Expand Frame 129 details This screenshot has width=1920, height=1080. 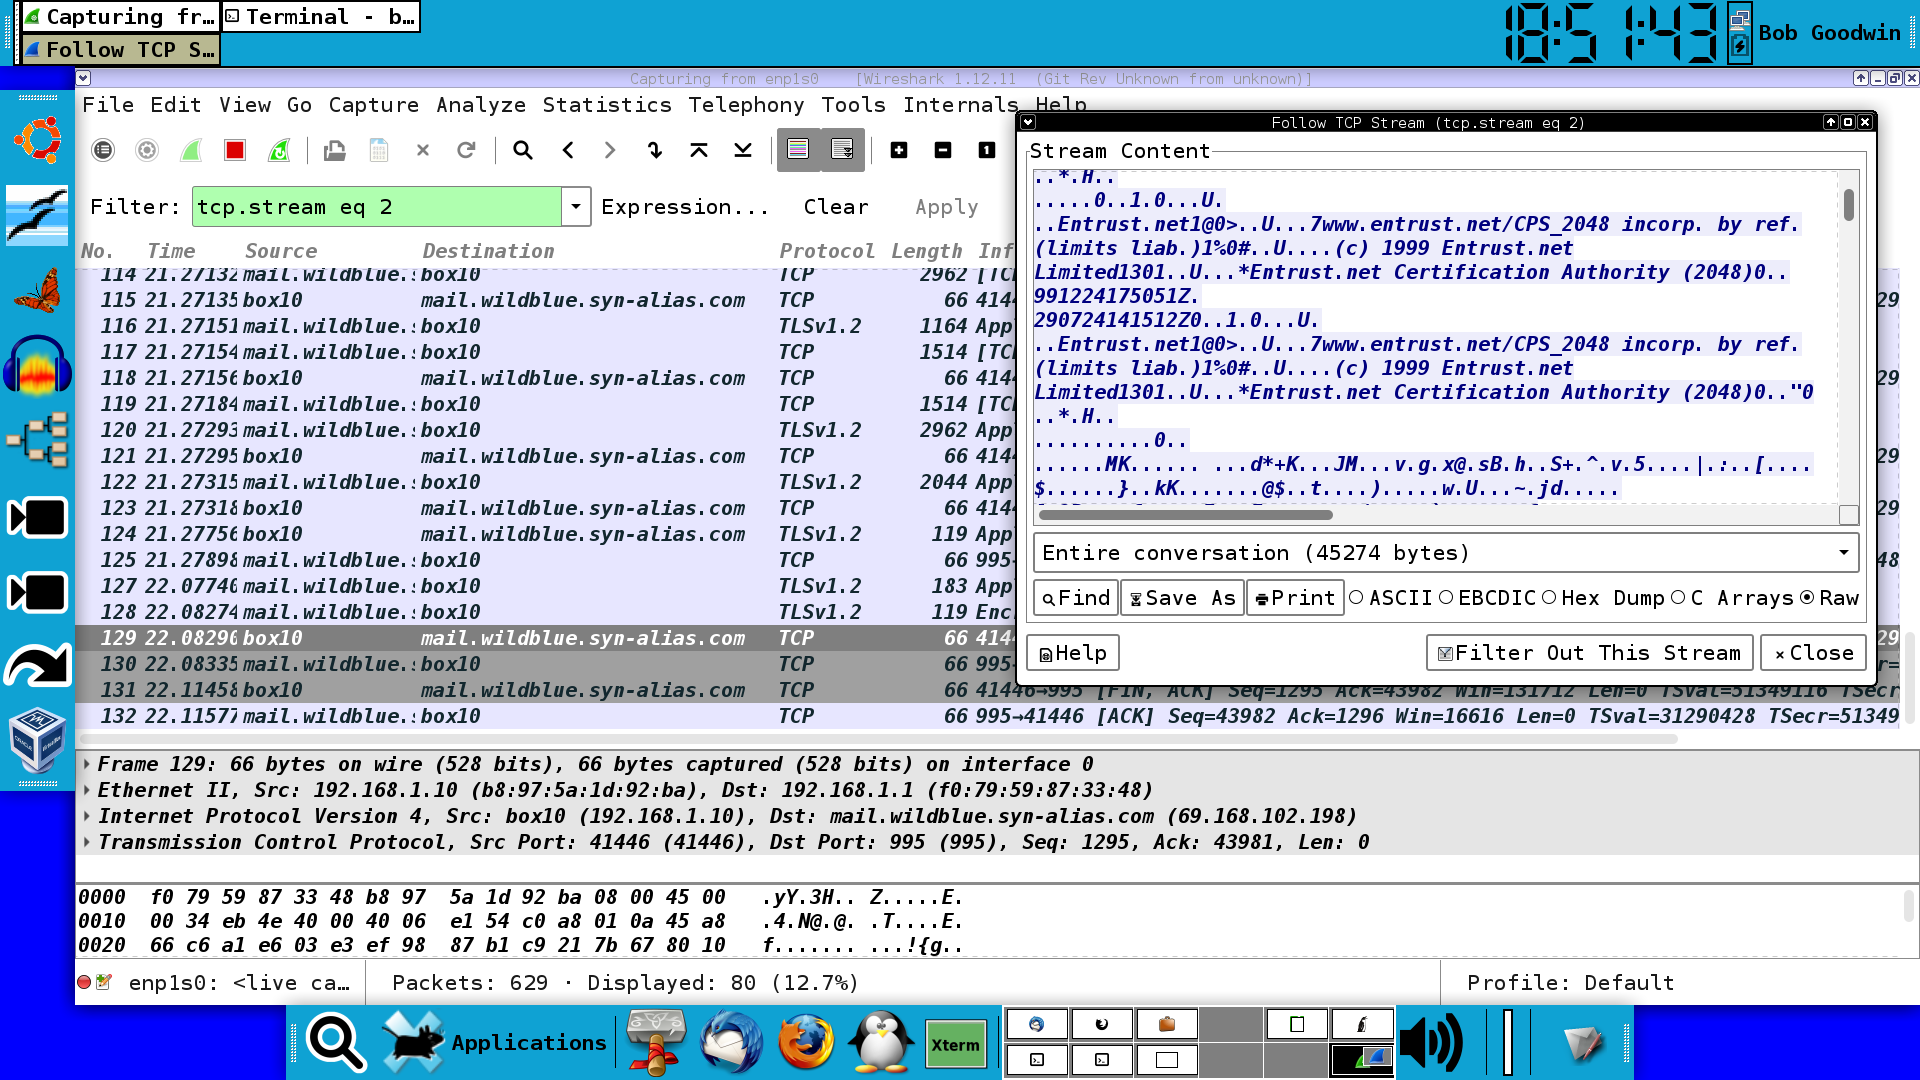coord(87,764)
